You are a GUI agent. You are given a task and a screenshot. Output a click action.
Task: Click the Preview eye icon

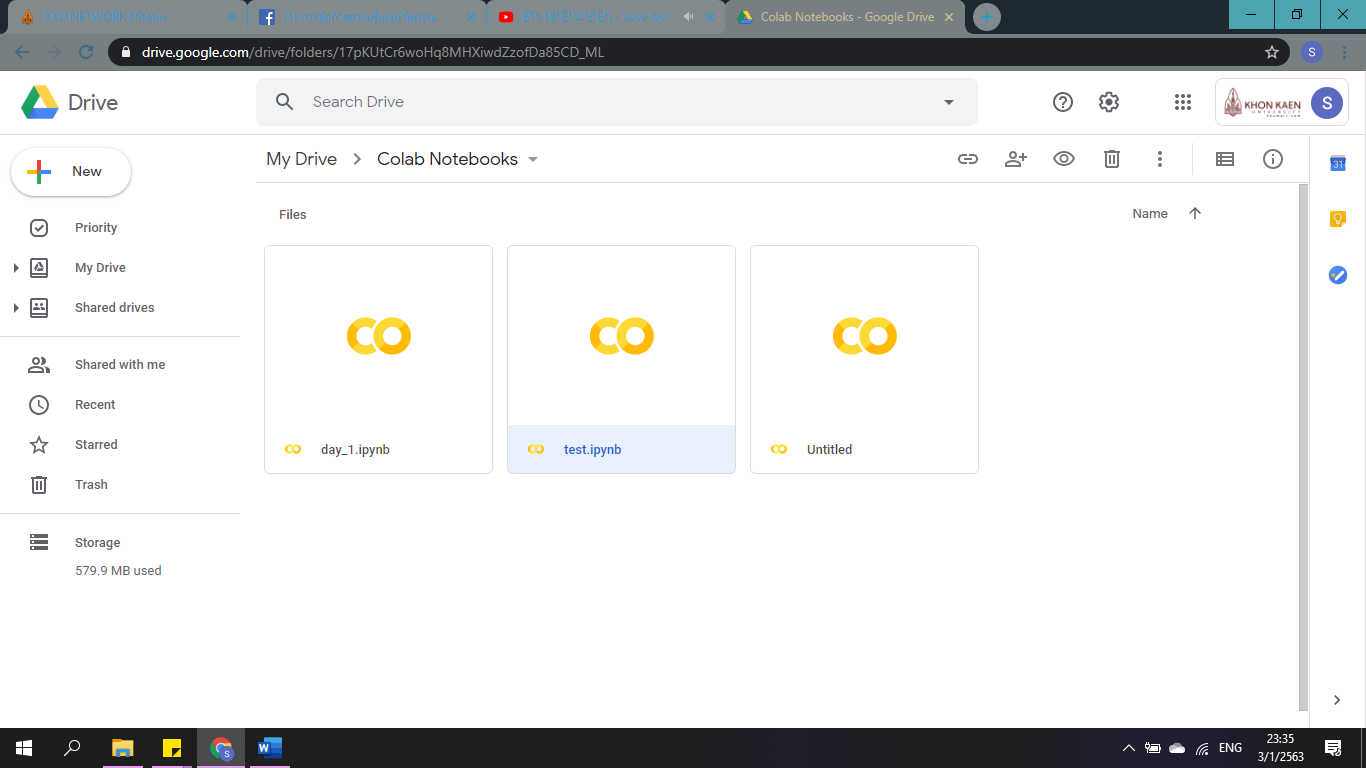point(1064,159)
